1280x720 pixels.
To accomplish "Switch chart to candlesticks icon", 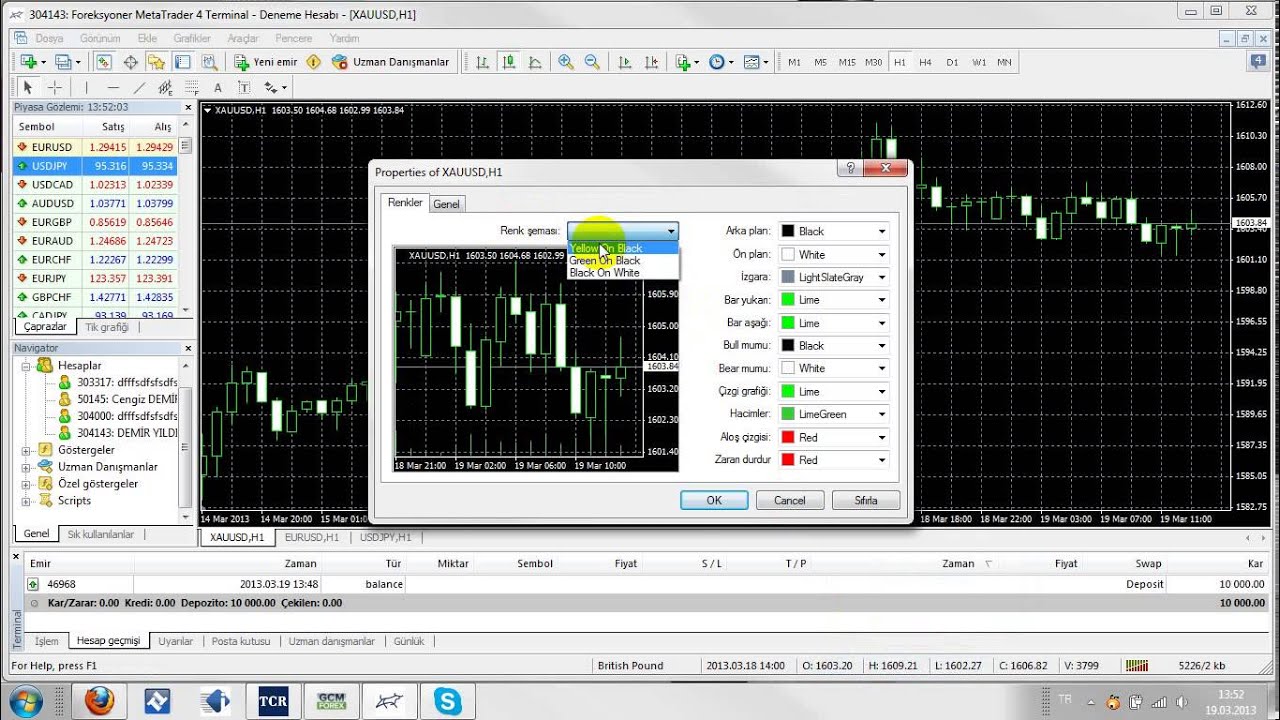I will point(509,62).
